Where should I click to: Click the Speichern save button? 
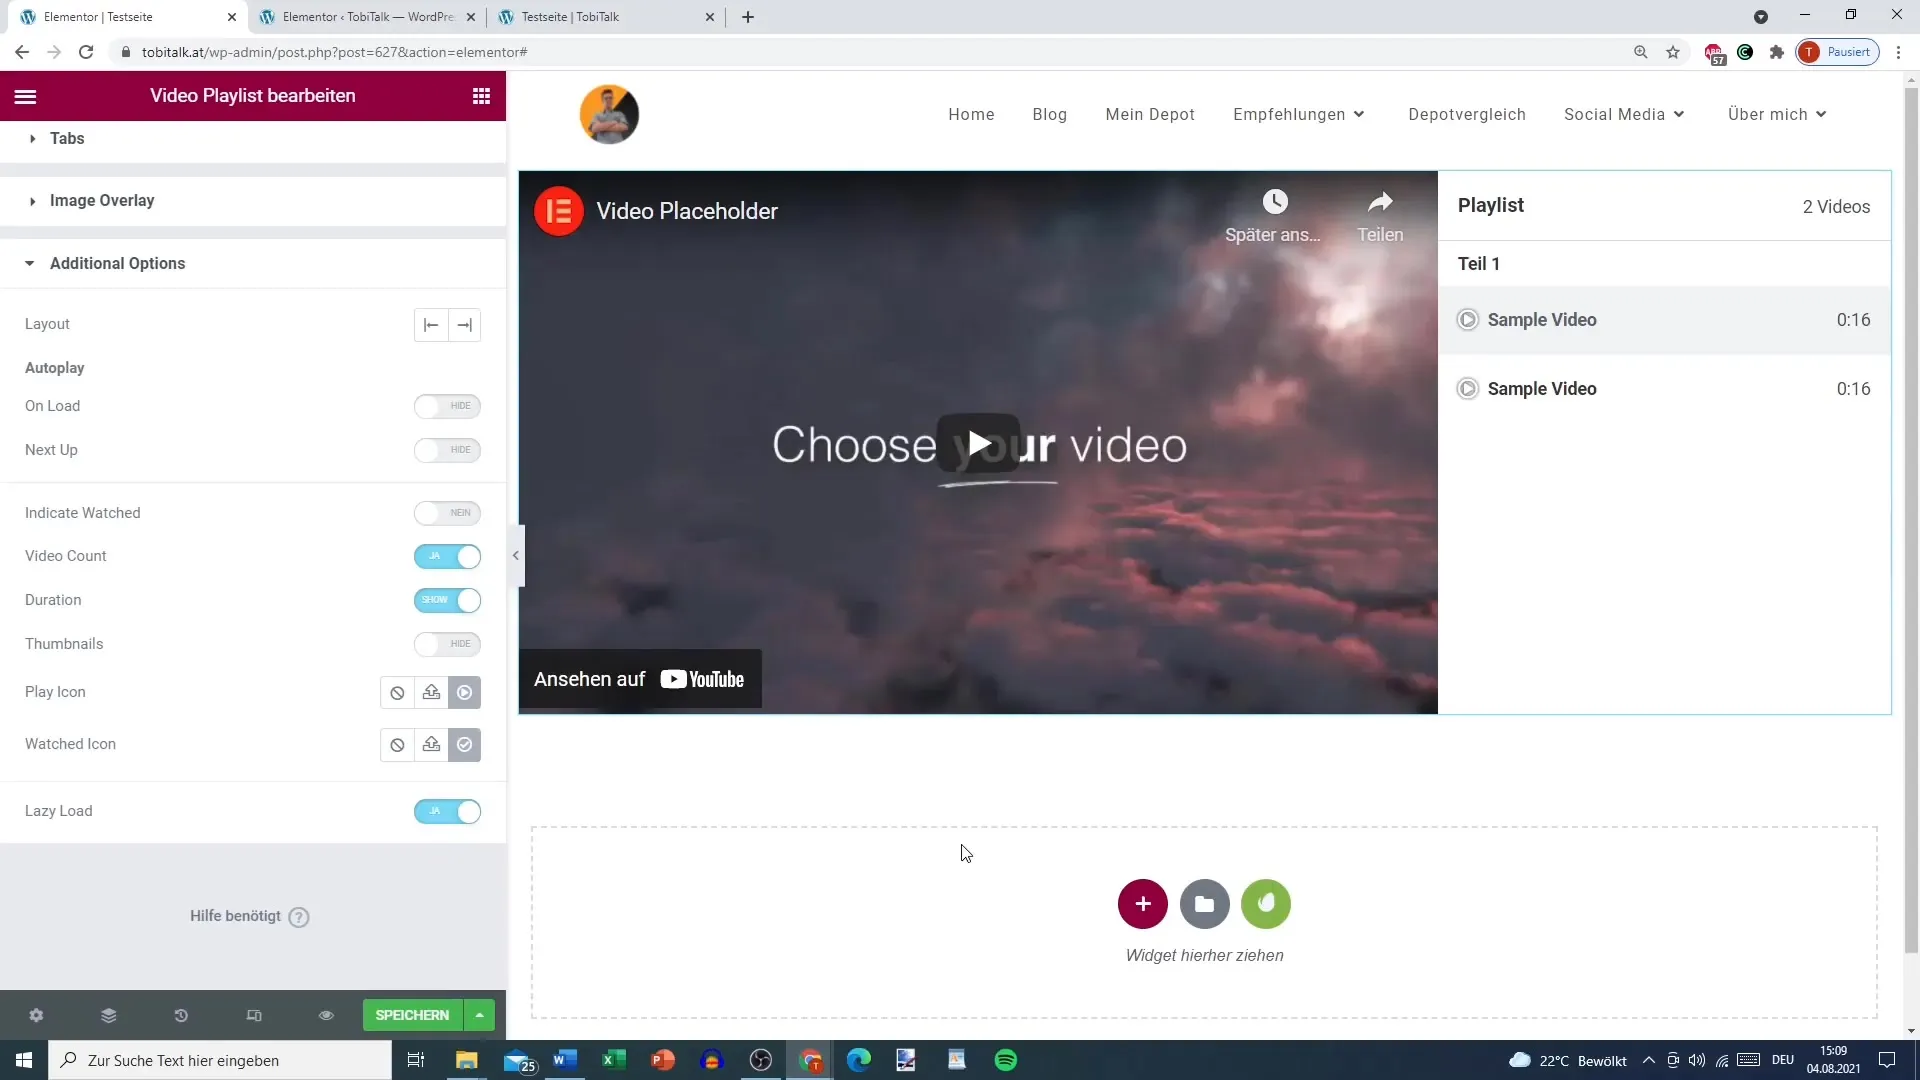coord(412,1015)
